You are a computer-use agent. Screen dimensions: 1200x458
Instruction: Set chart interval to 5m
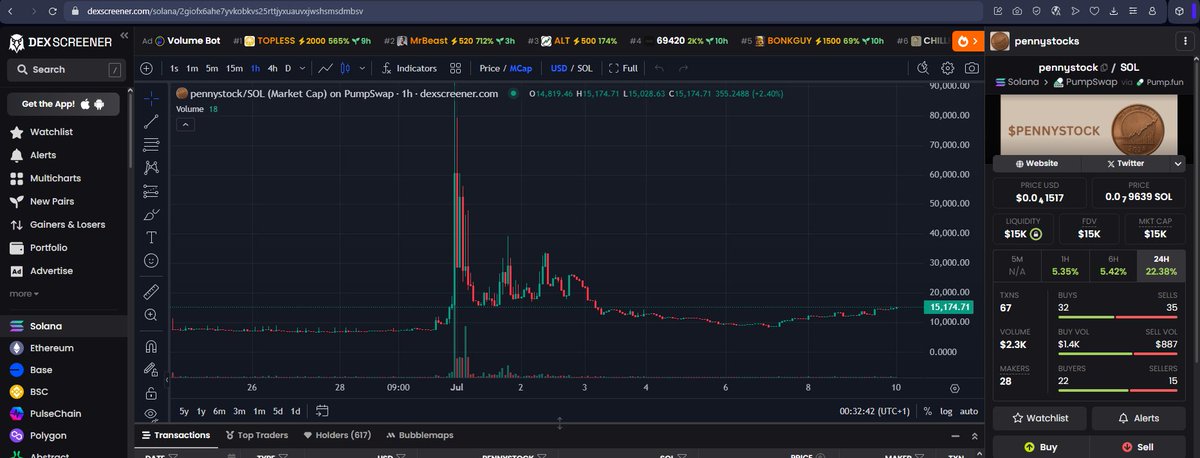[212, 68]
